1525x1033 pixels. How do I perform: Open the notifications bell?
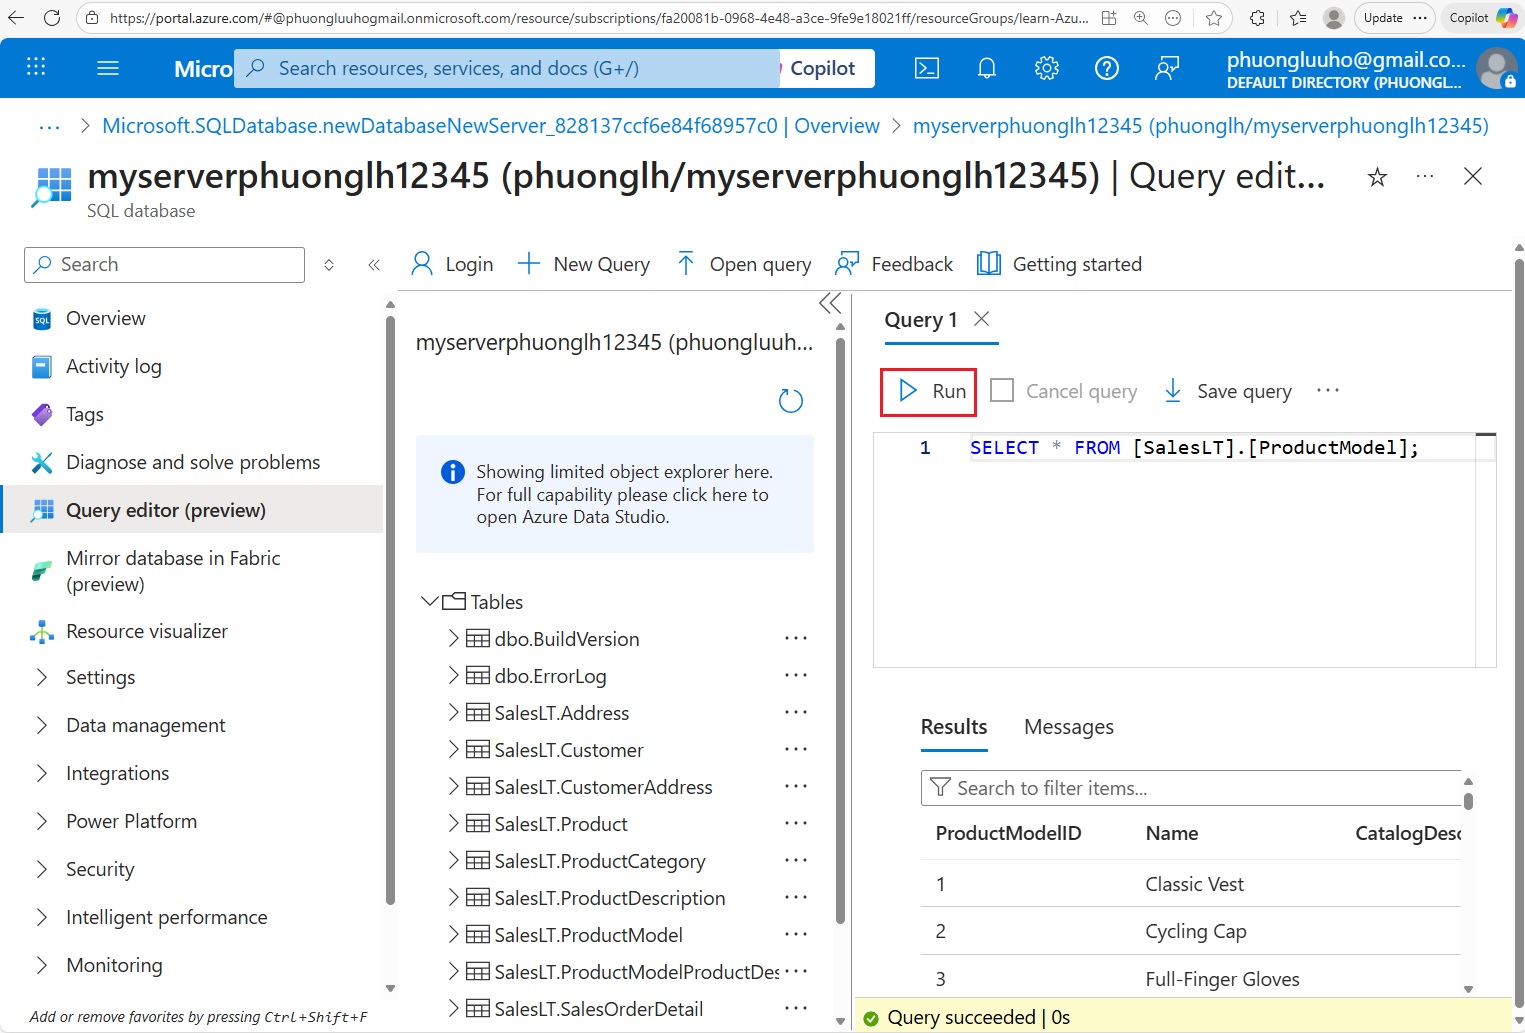986,68
